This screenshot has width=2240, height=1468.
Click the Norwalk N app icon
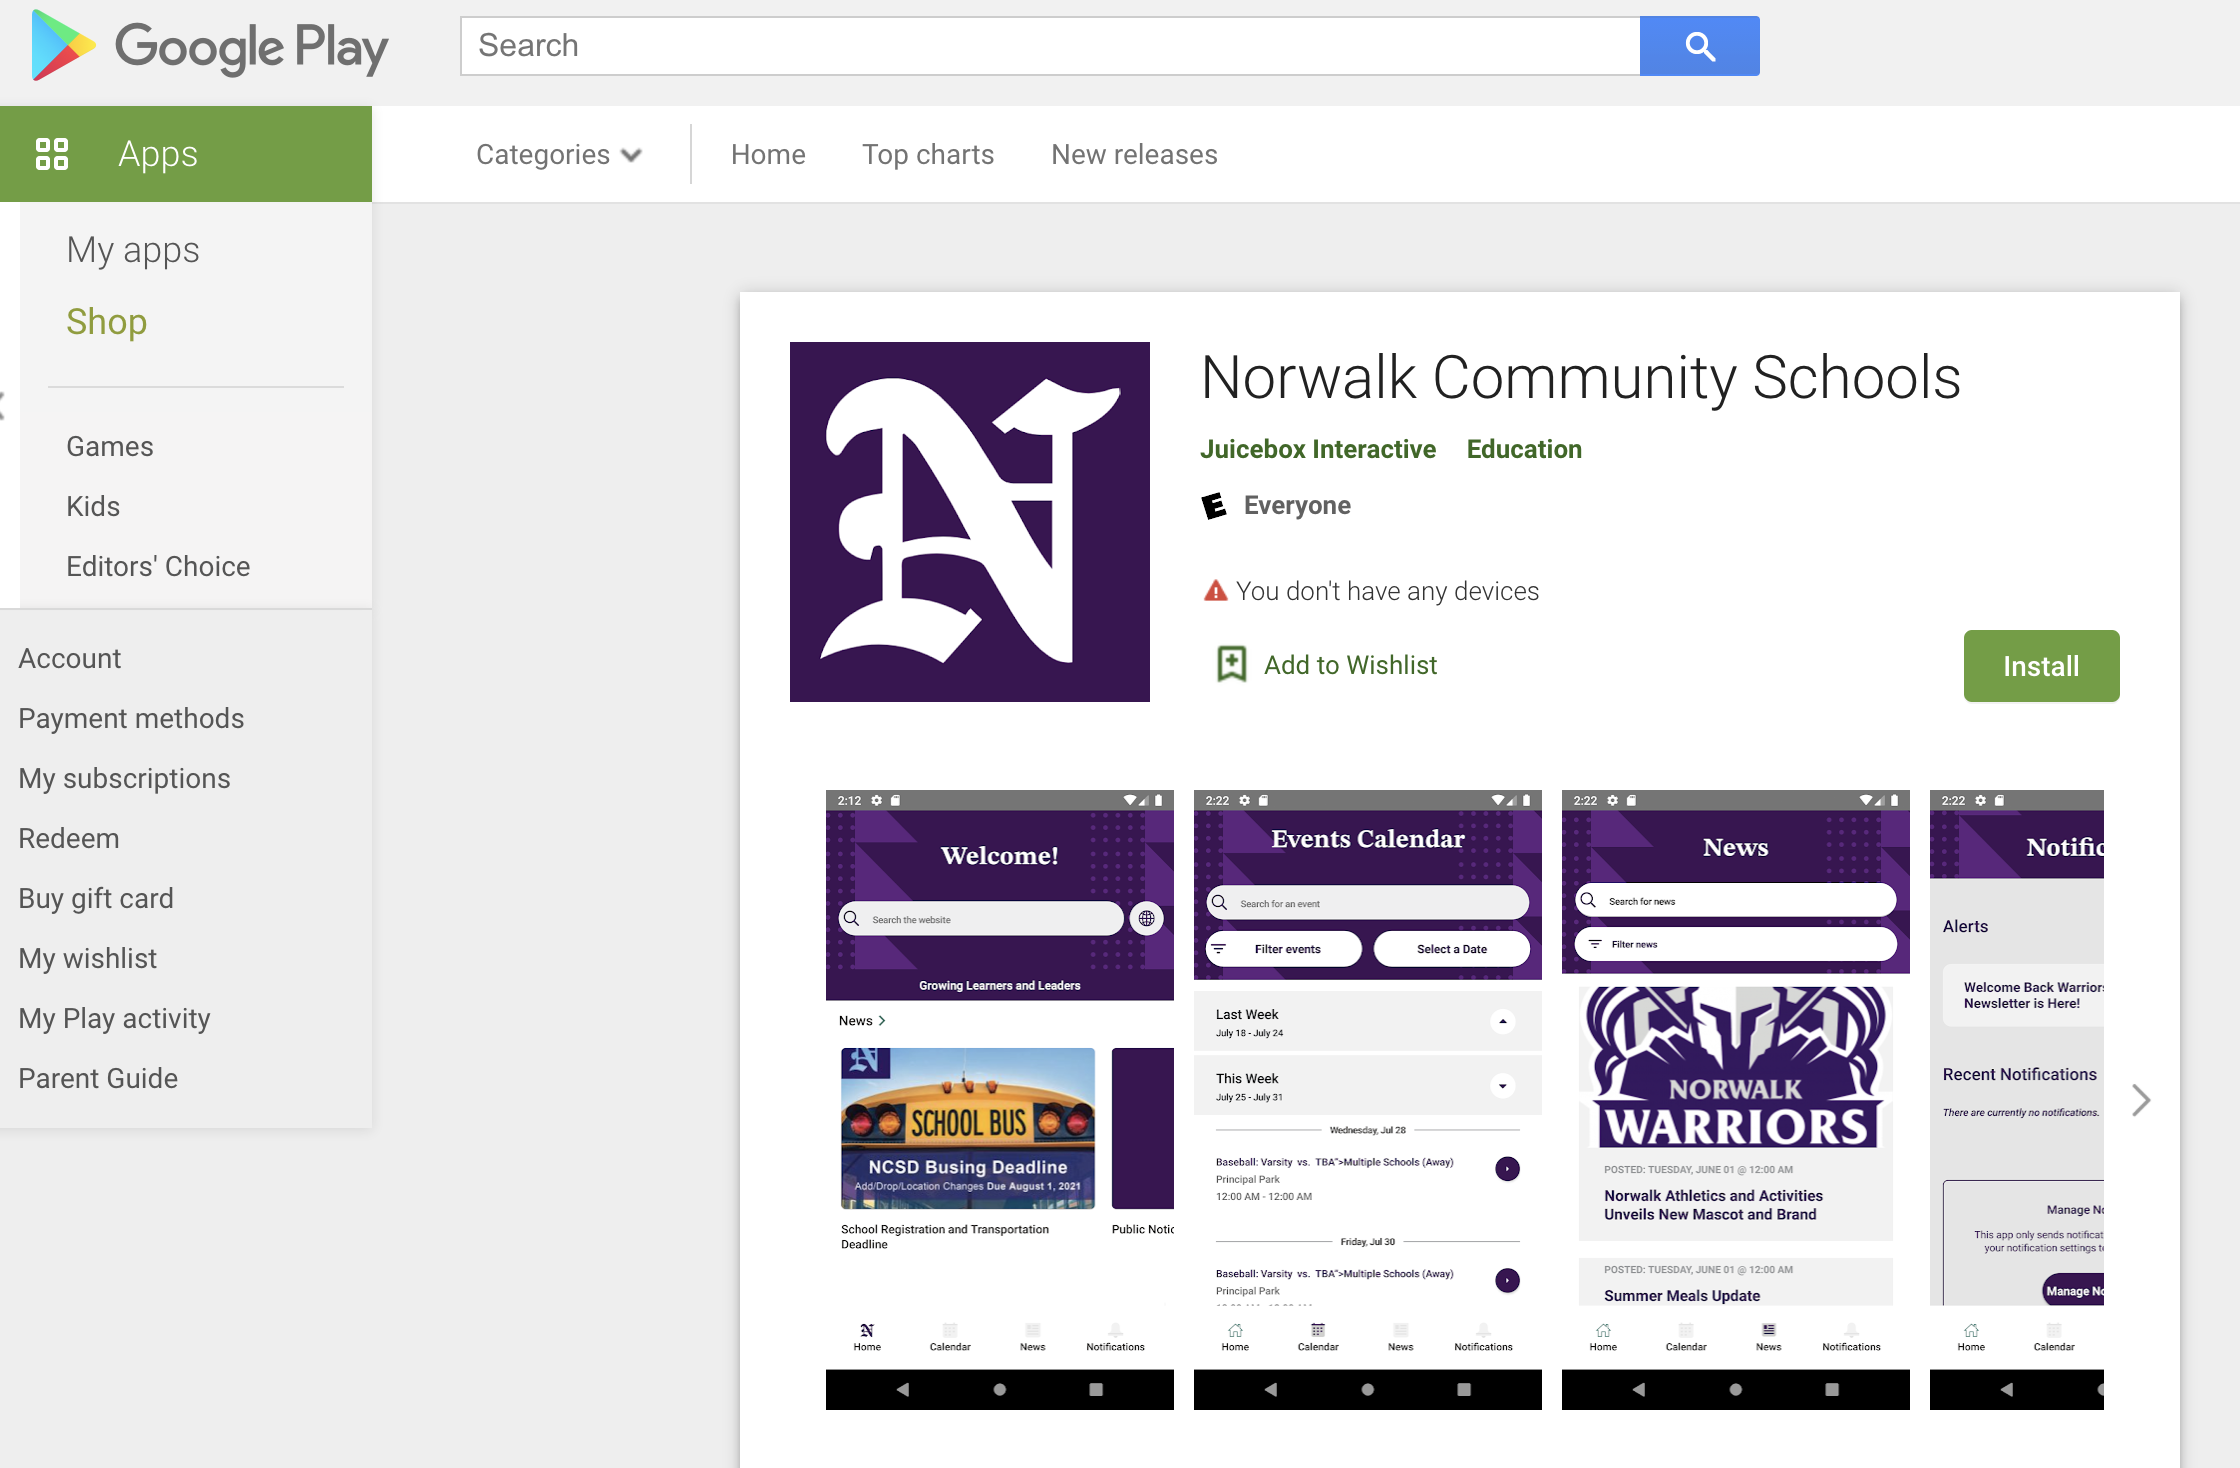coord(970,522)
